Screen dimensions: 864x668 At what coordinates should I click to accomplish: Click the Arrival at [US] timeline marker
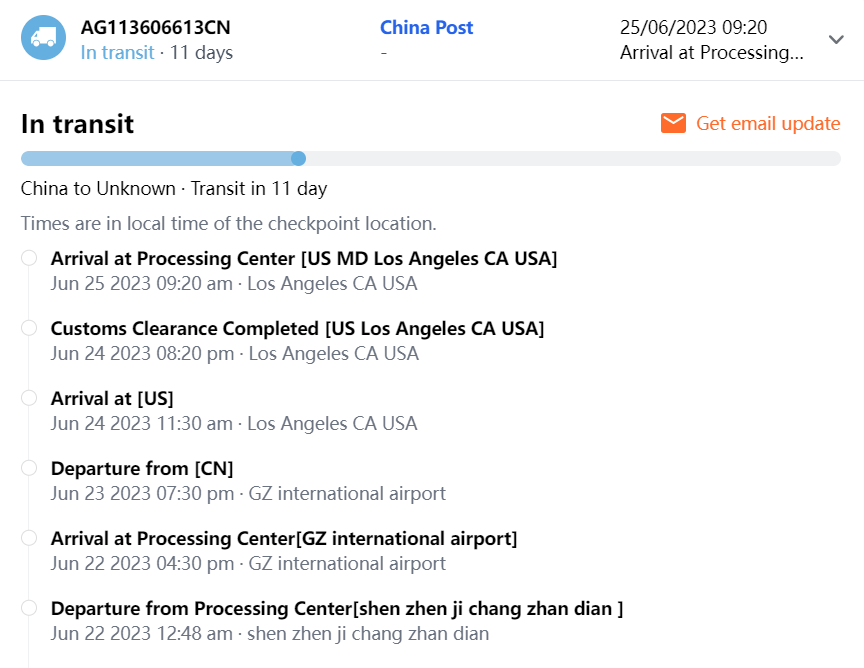(x=29, y=398)
